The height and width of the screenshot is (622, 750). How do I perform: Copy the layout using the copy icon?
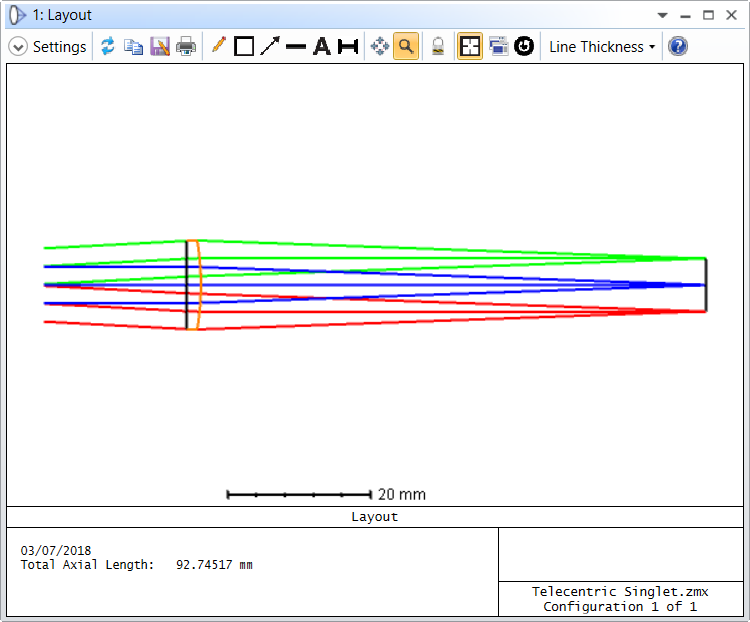(133, 46)
